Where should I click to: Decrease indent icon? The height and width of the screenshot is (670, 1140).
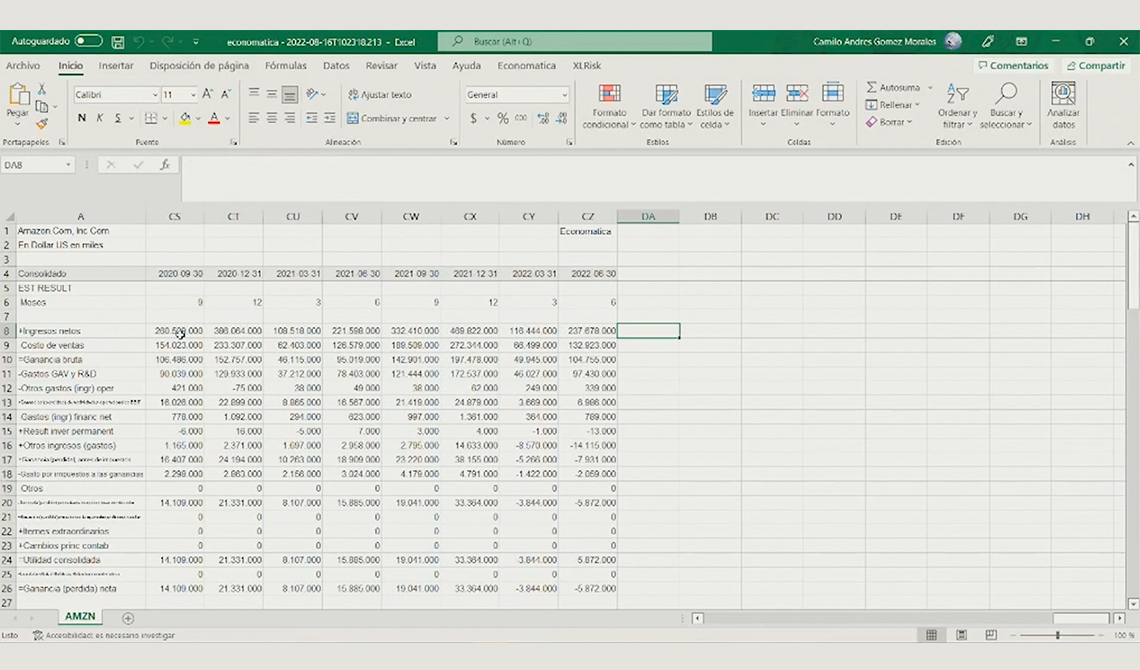click(x=312, y=118)
